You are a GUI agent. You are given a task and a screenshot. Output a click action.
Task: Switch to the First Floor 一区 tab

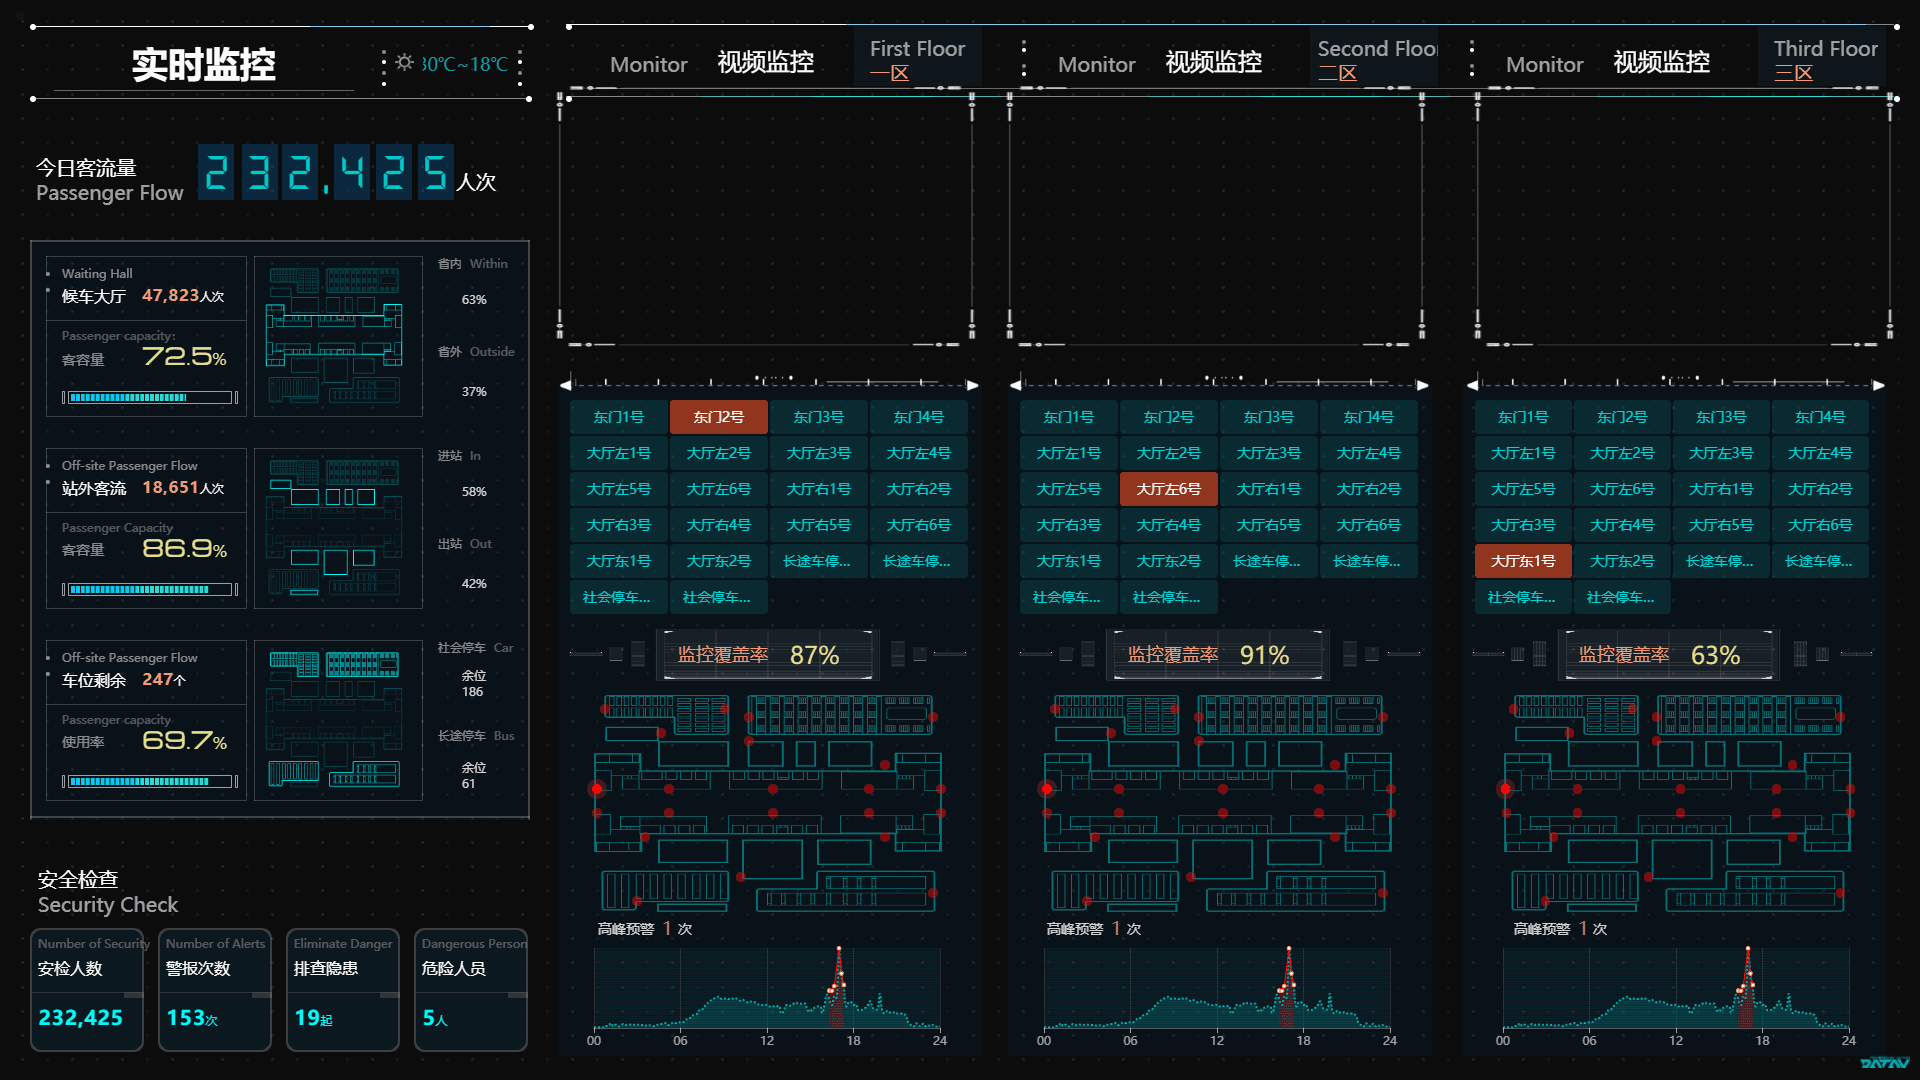point(917,60)
